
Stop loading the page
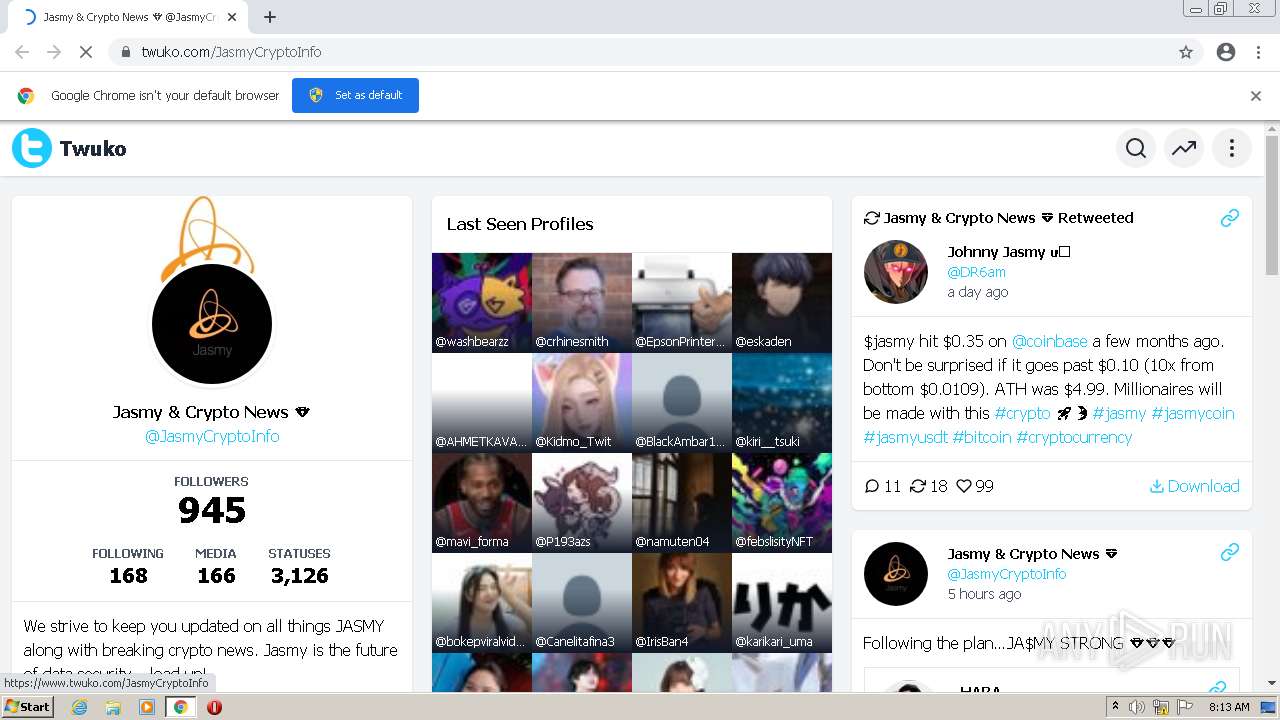tap(86, 52)
